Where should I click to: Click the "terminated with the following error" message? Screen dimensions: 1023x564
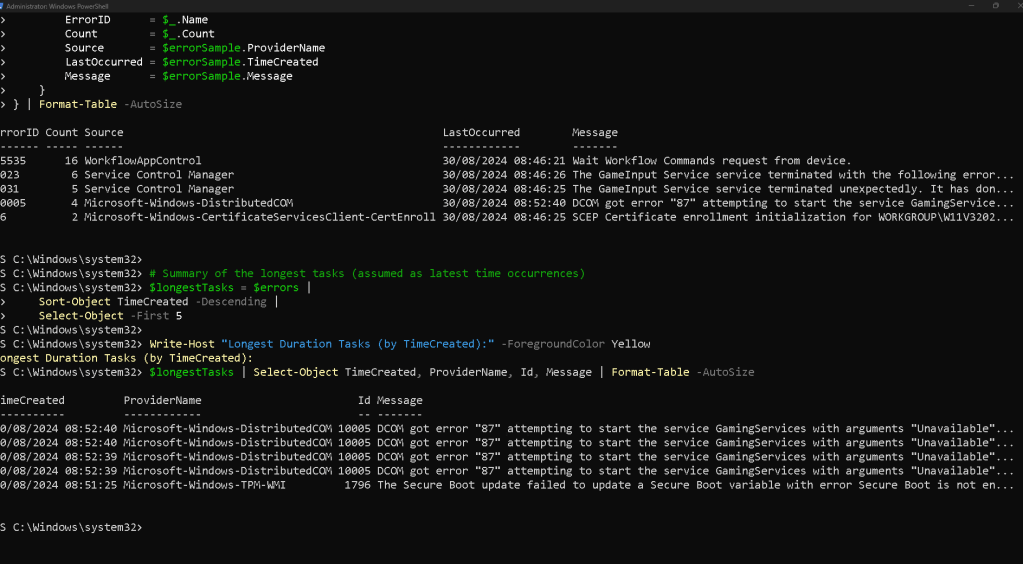(793, 175)
